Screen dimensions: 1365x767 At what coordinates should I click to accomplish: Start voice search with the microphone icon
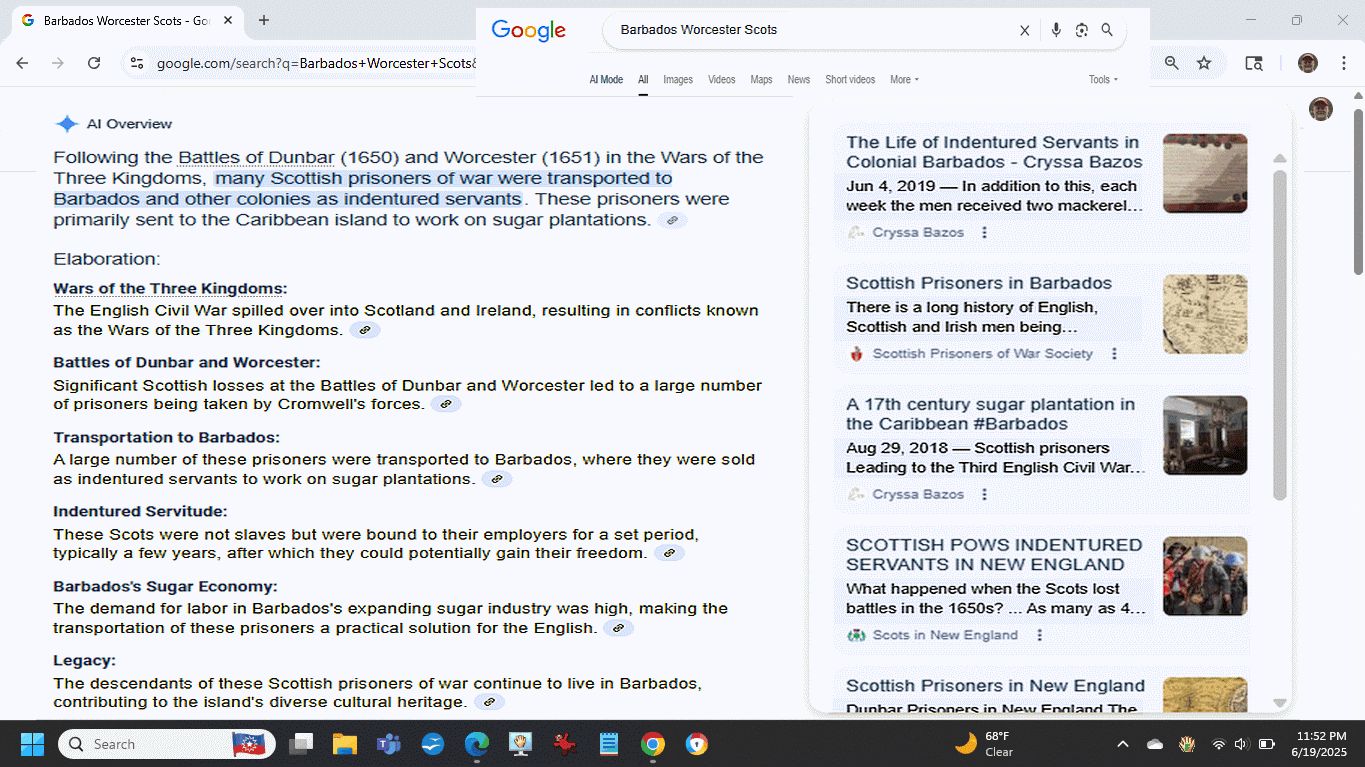(x=1056, y=30)
